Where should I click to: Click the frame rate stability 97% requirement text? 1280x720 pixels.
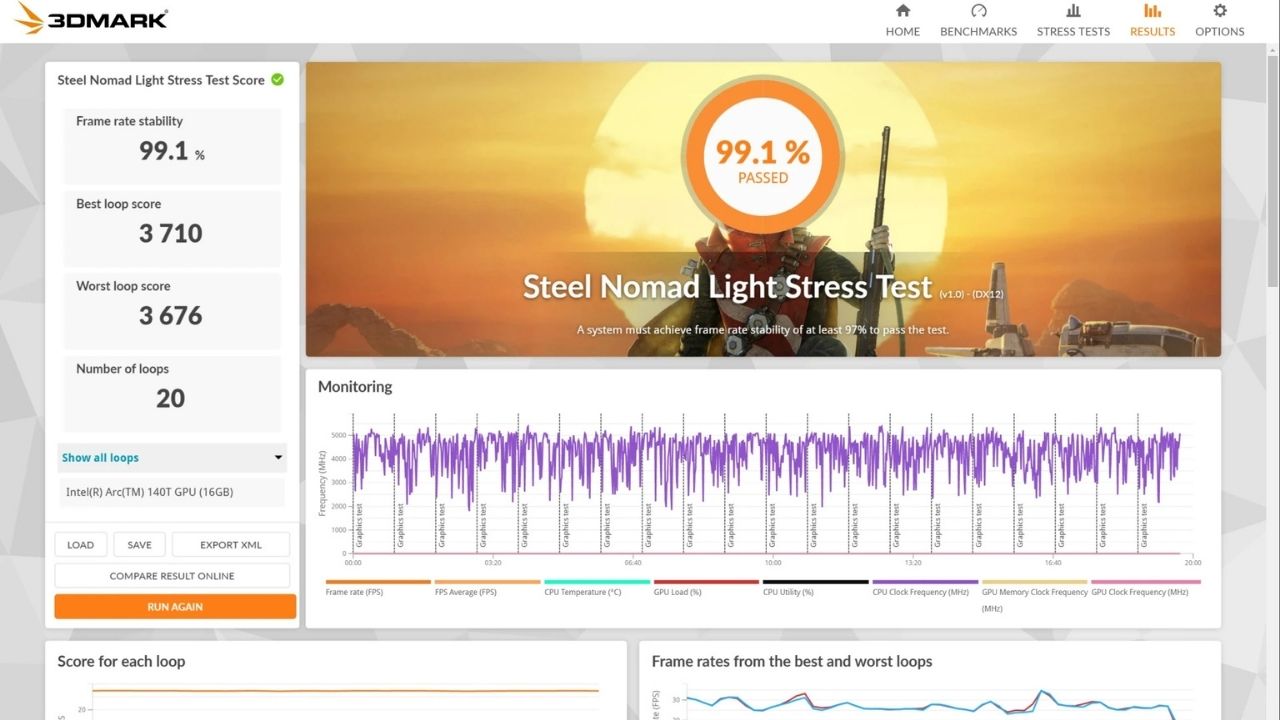tap(763, 329)
